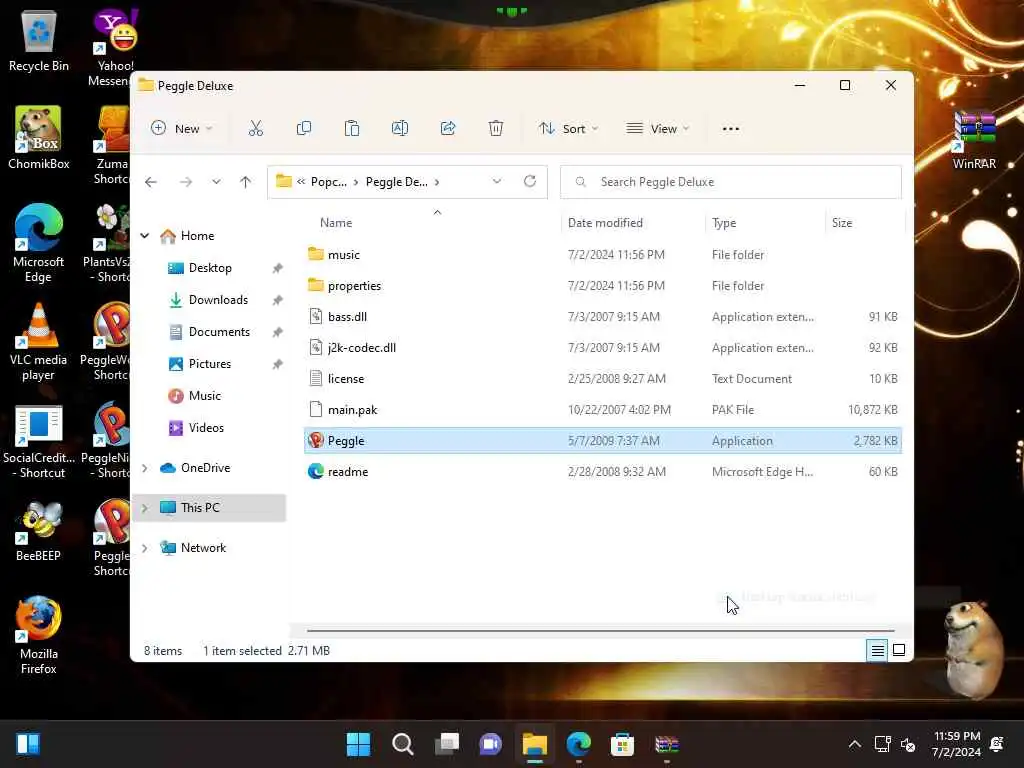Select BeeBEEP desktop icon
1024x768 pixels.
pos(39,532)
